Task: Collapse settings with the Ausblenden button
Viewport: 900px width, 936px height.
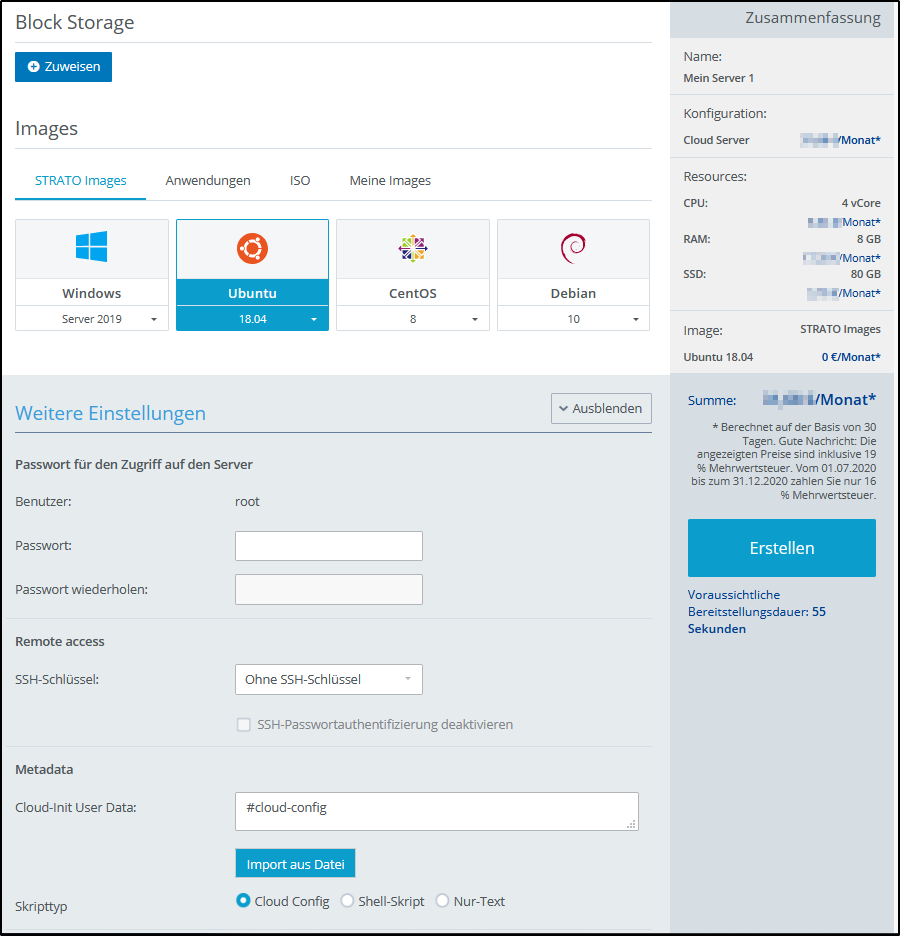Action: point(601,408)
